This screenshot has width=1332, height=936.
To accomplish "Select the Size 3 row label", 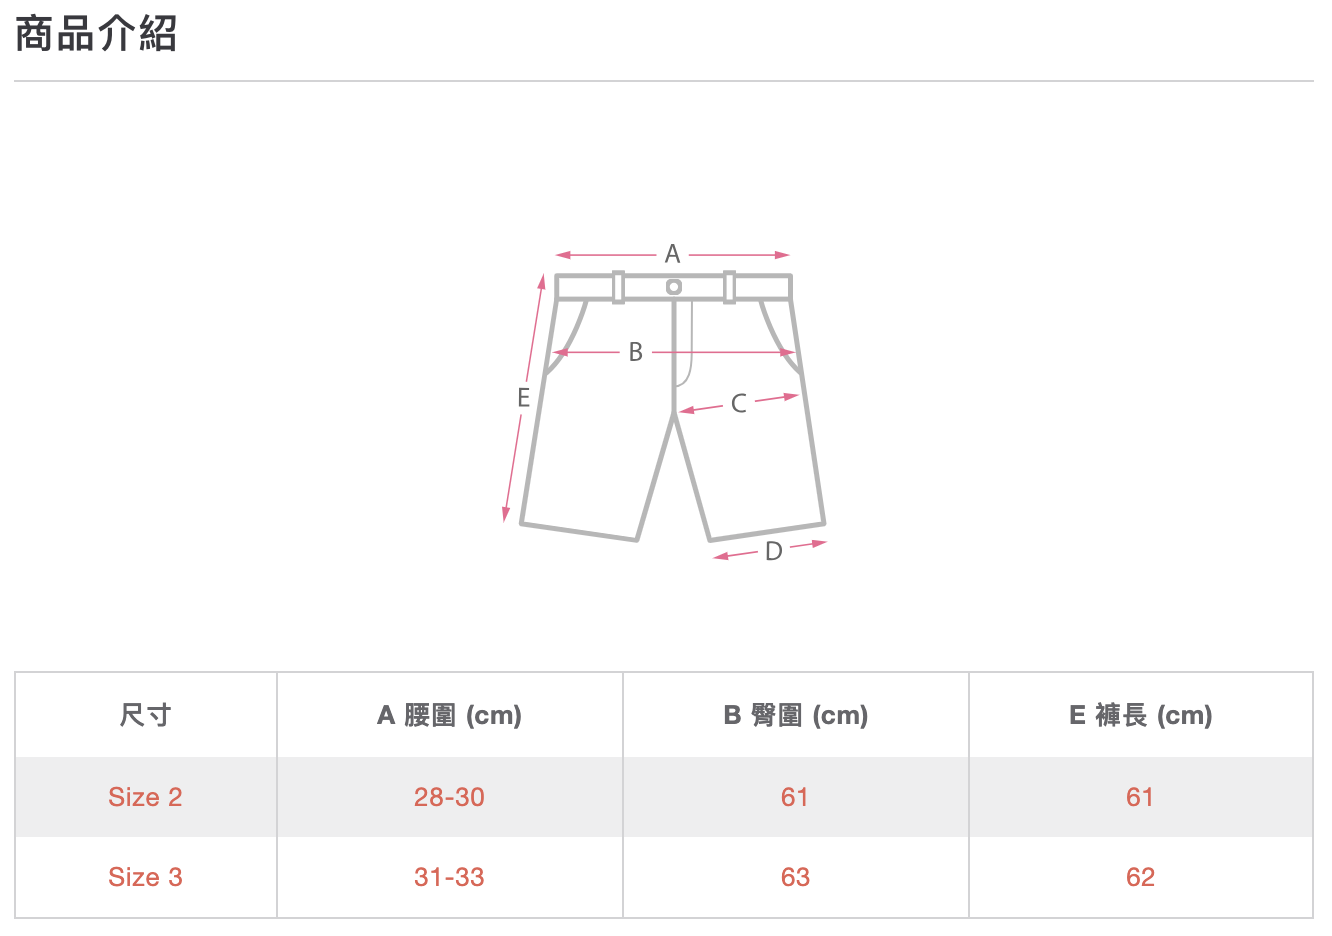I will tap(146, 877).
